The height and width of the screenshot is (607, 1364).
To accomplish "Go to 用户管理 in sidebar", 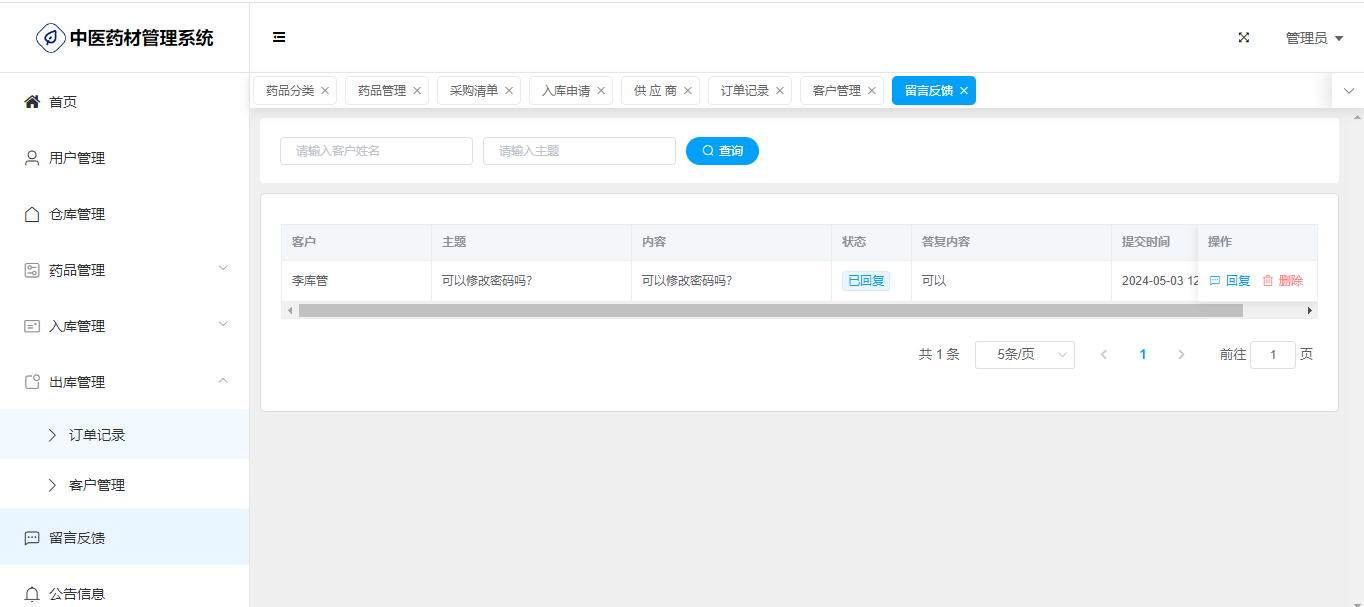I will tap(77, 158).
